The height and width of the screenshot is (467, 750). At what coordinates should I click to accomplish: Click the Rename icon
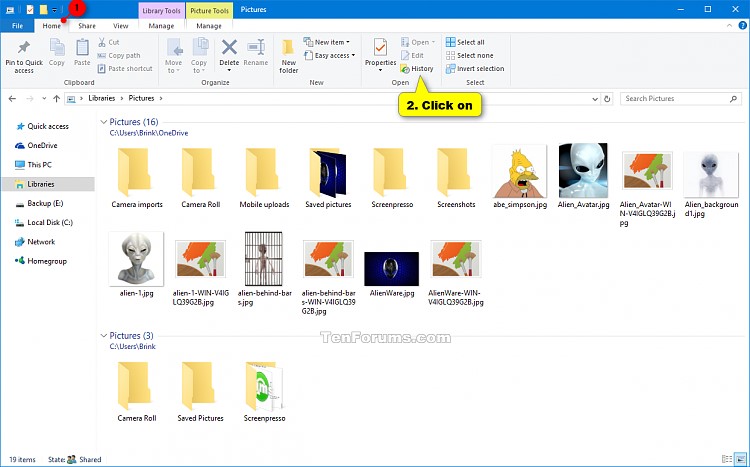(x=255, y=47)
